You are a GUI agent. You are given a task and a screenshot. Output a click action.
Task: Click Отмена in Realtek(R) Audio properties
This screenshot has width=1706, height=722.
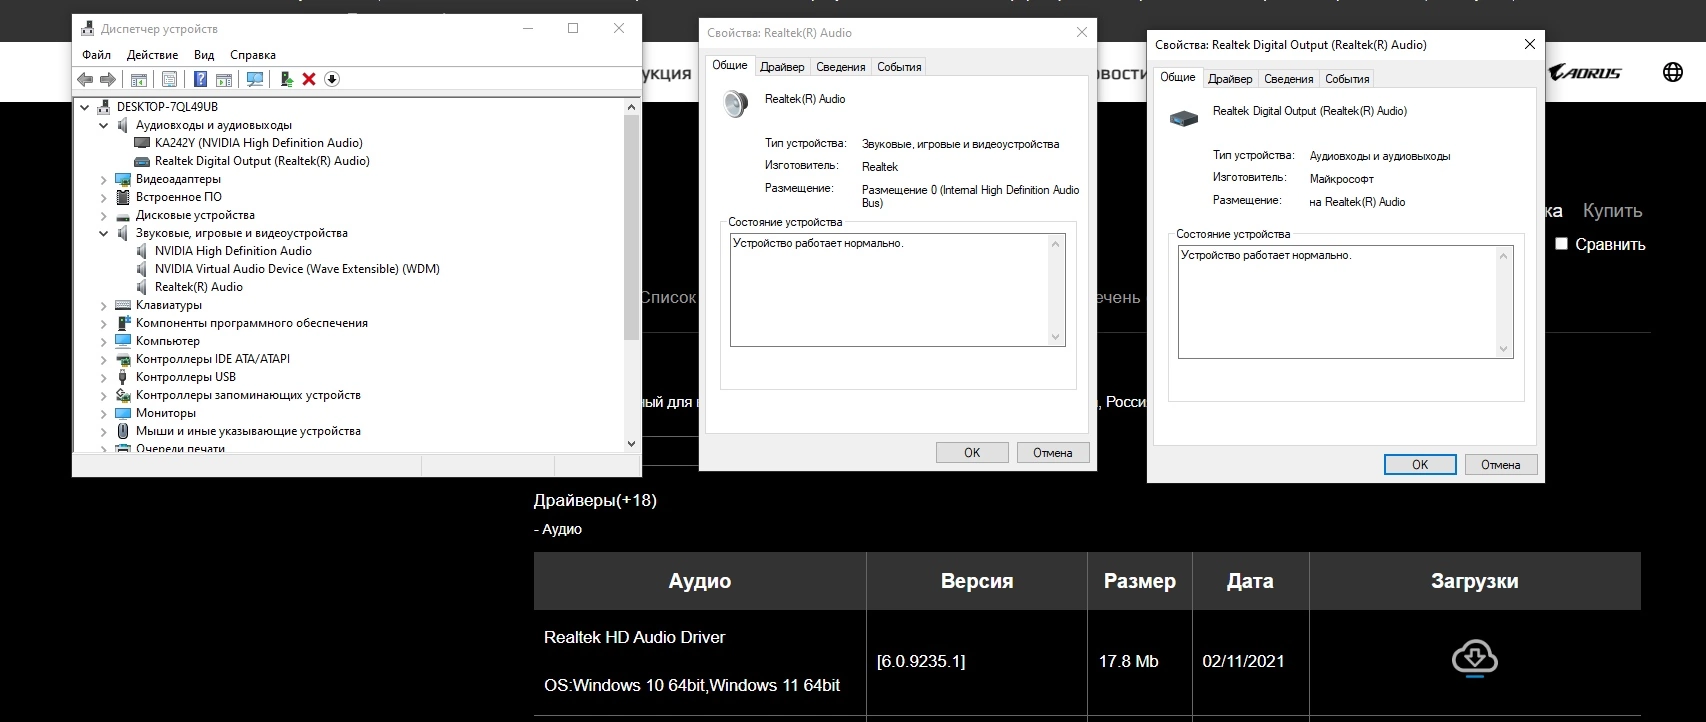tap(1053, 453)
